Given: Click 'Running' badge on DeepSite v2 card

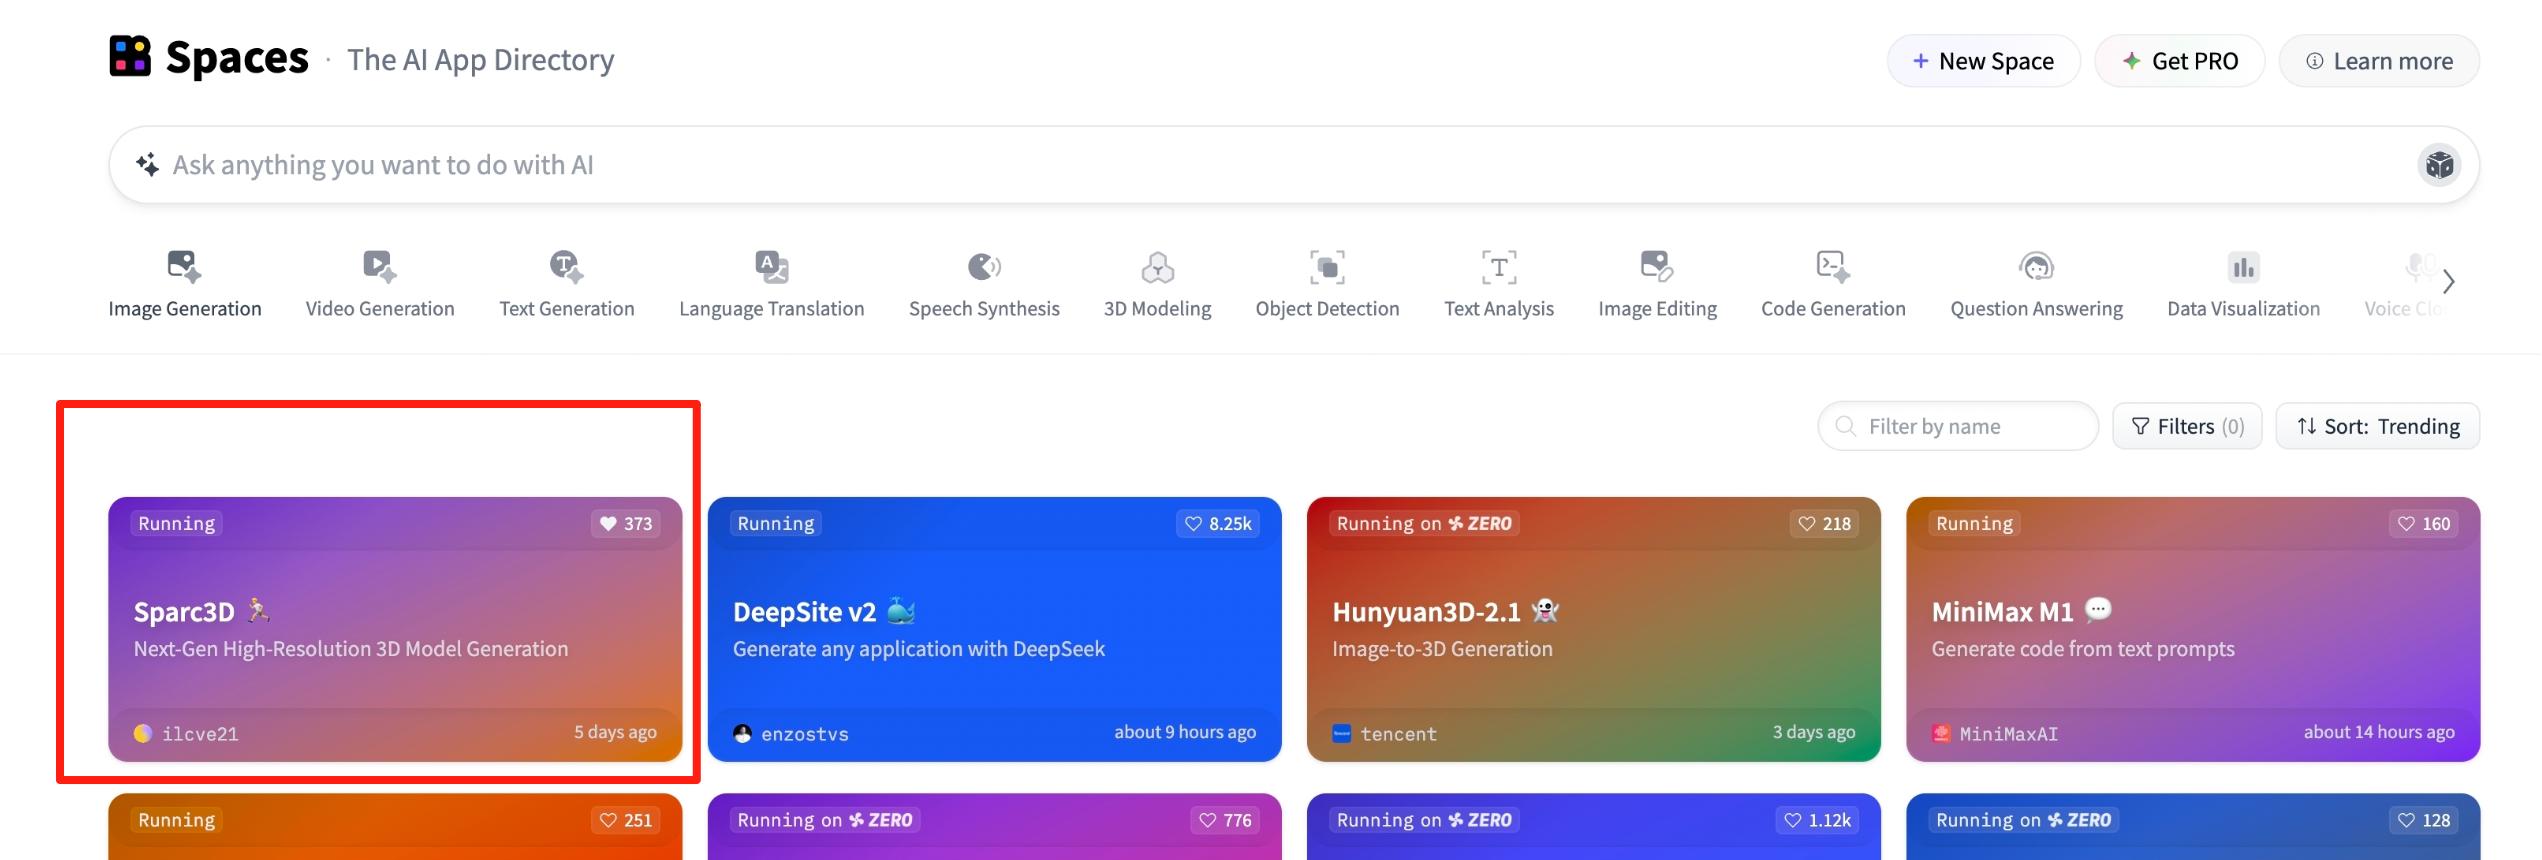Looking at the screenshot, I should click(776, 524).
